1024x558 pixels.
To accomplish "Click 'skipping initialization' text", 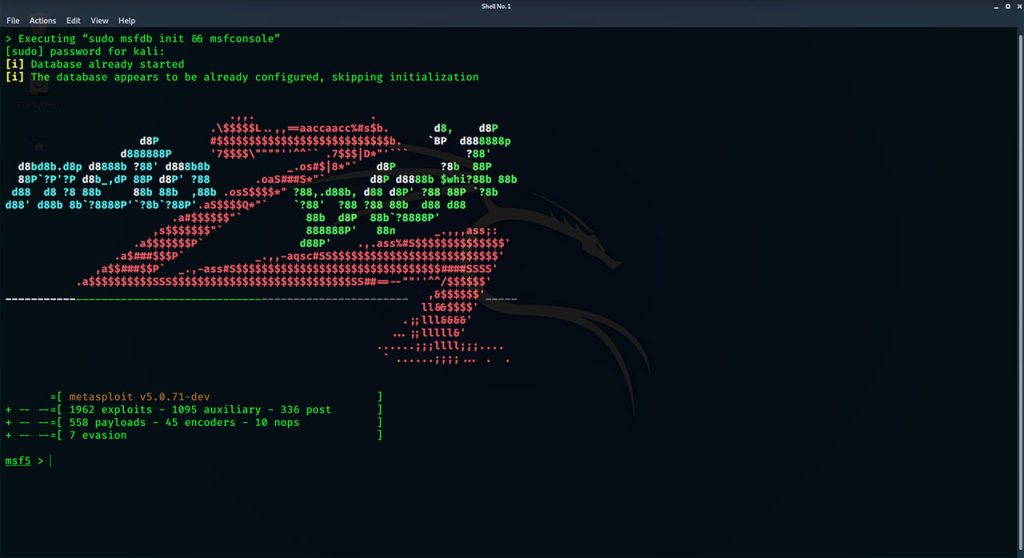I will pyautogui.click(x=405, y=77).
